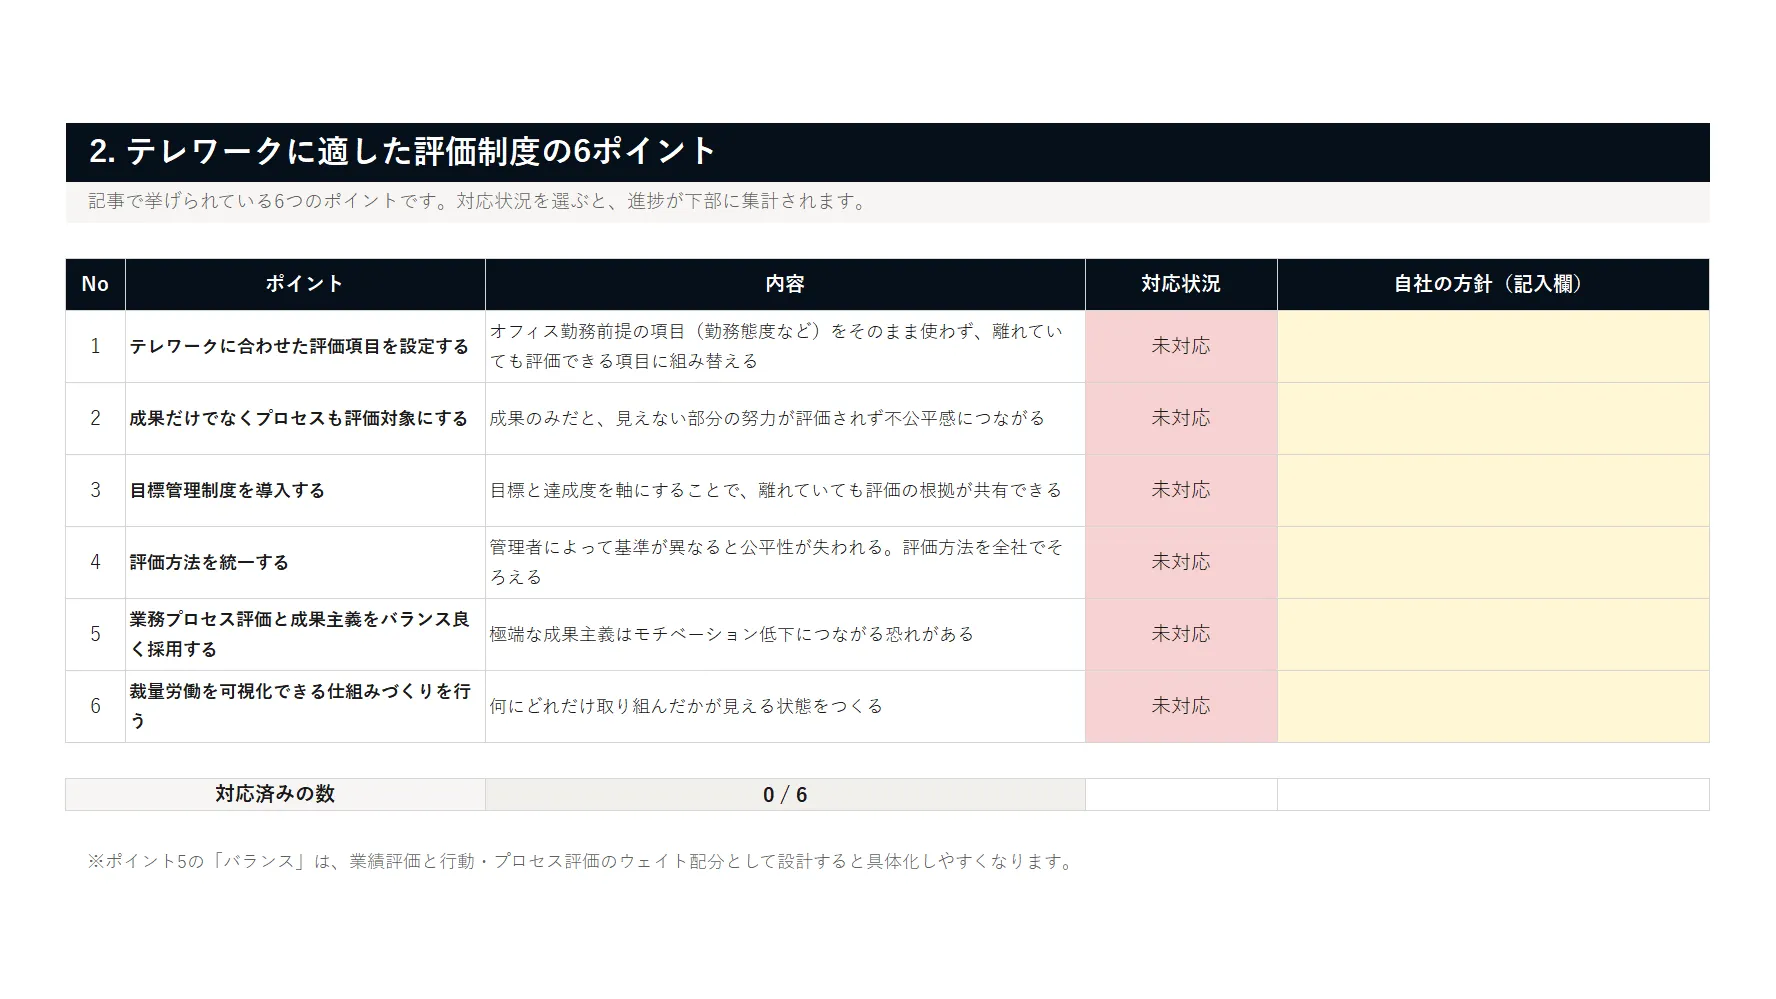The height and width of the screenshot is (999, 1776).
Task: Select cell 目標管理制度を導入する
Action: pos(305,490)
